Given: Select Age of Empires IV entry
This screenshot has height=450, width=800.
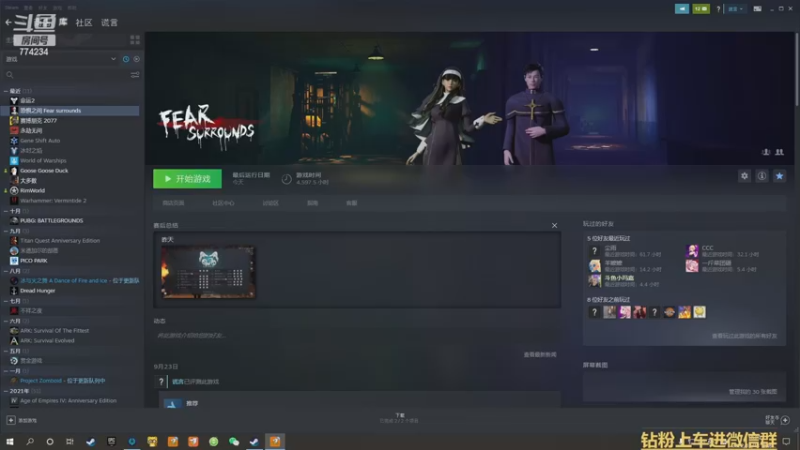Looking at the screenshot, I should pos(70,401).
